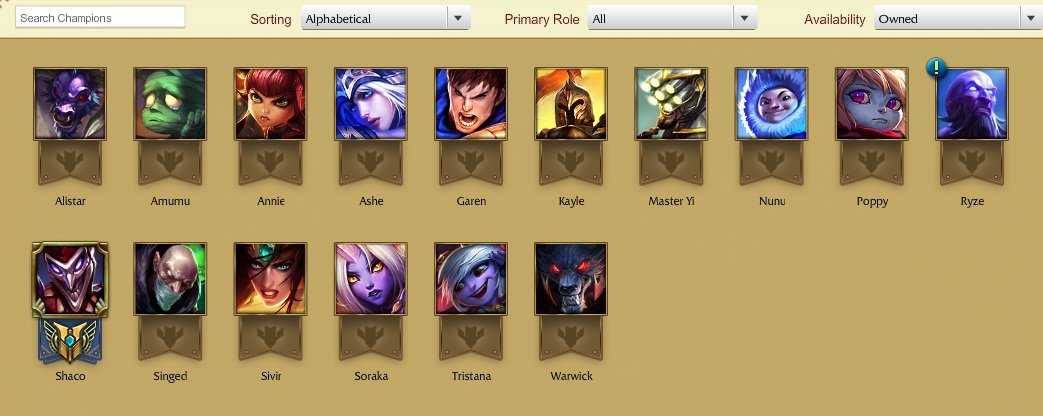
Task: Click Shaco's blue mastery emblem
Action: 70,340
